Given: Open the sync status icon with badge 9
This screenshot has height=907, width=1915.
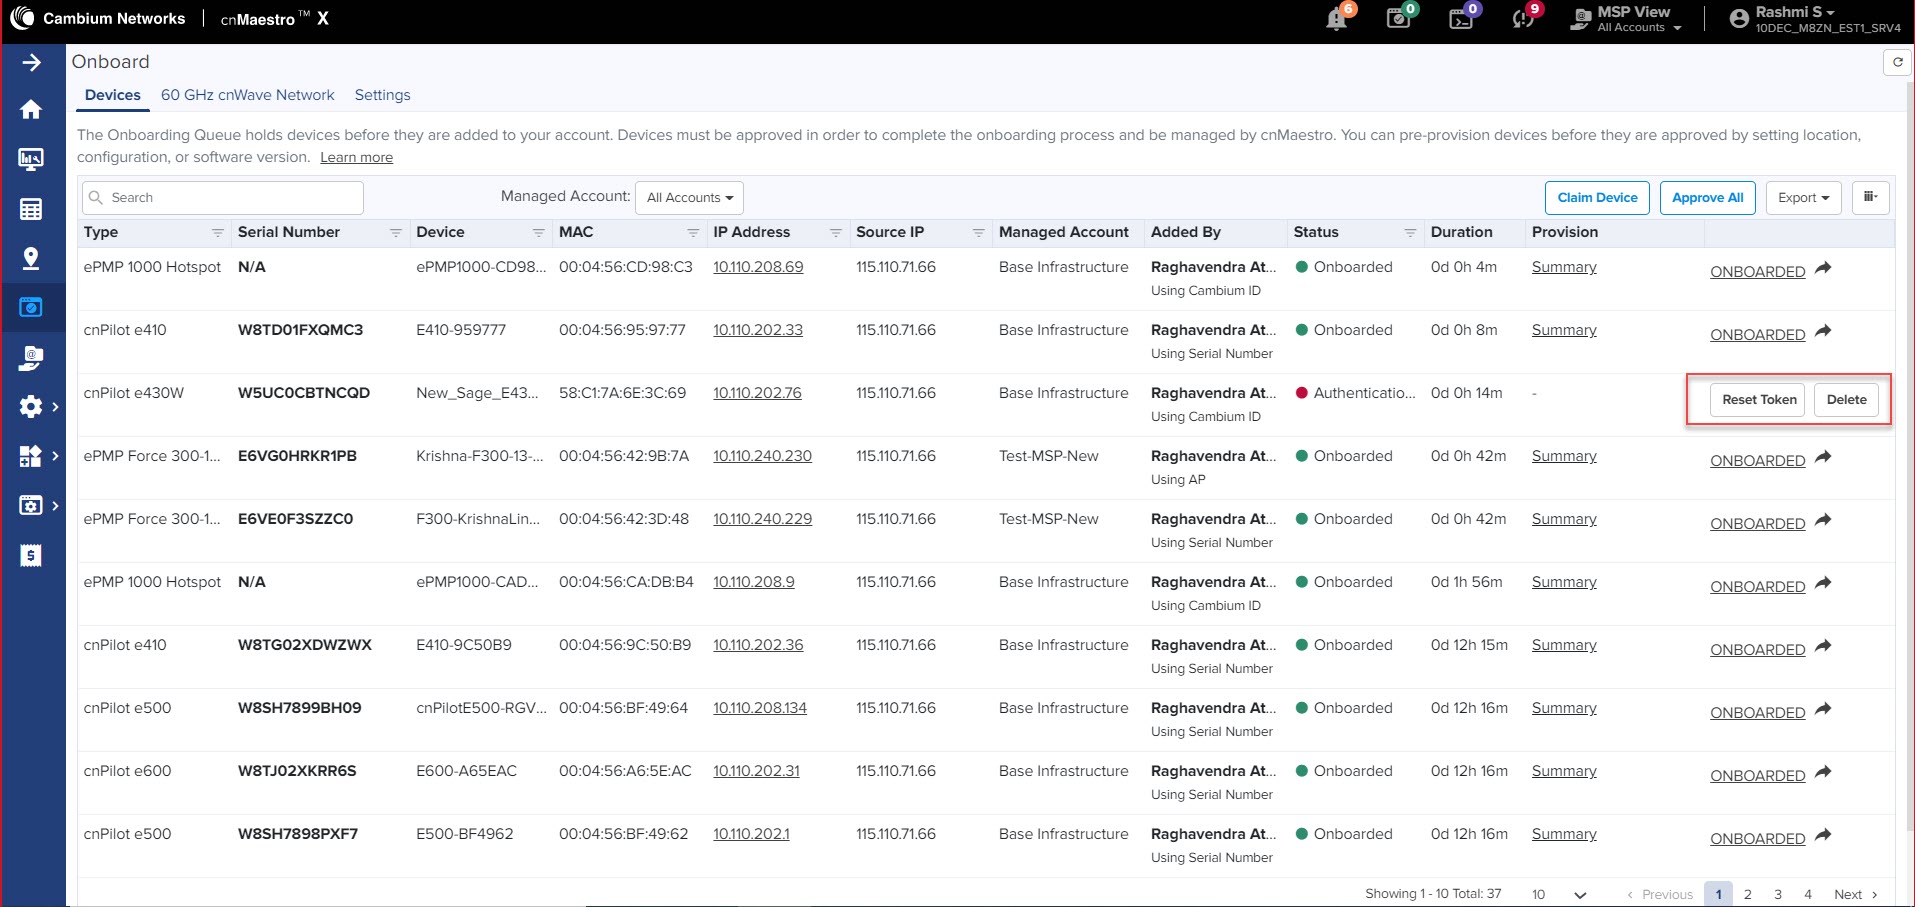Looking at the screenshot, I should point(1523,19).
